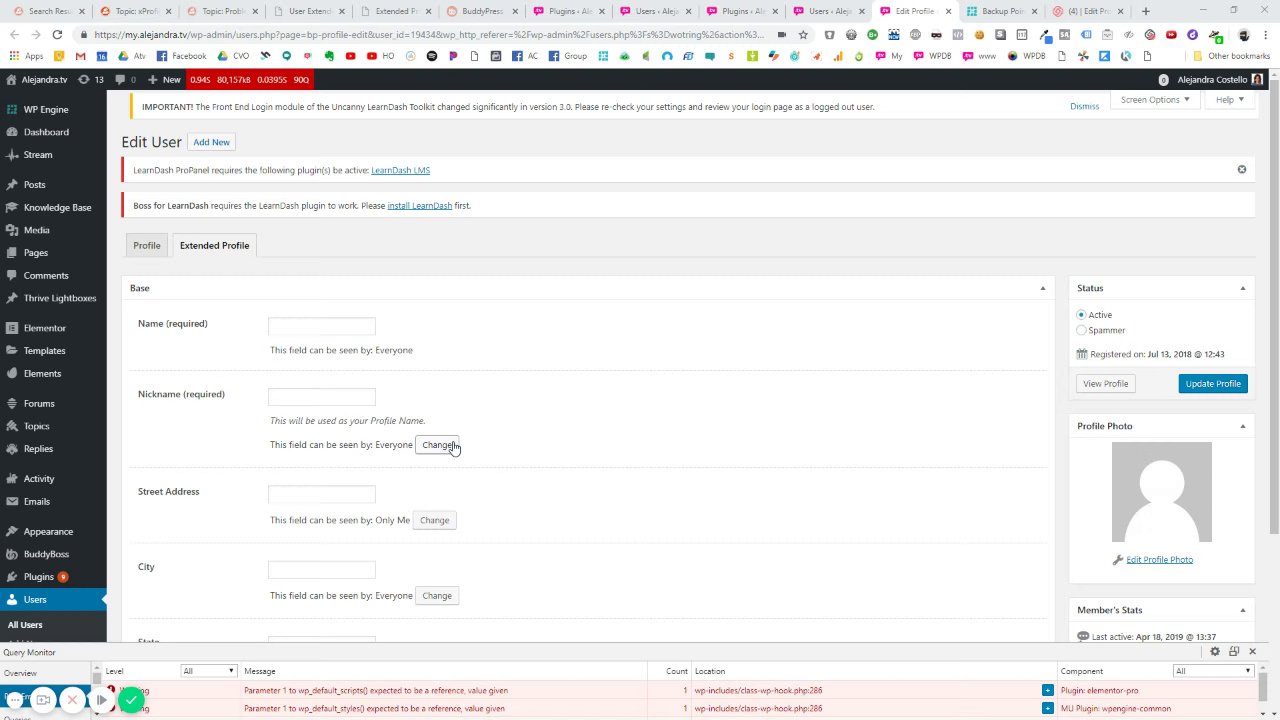Image resolution: width=1280 pixels, height=720 pixels.
Task: Click the Chrome reload page button
Action: pos(57,34)
